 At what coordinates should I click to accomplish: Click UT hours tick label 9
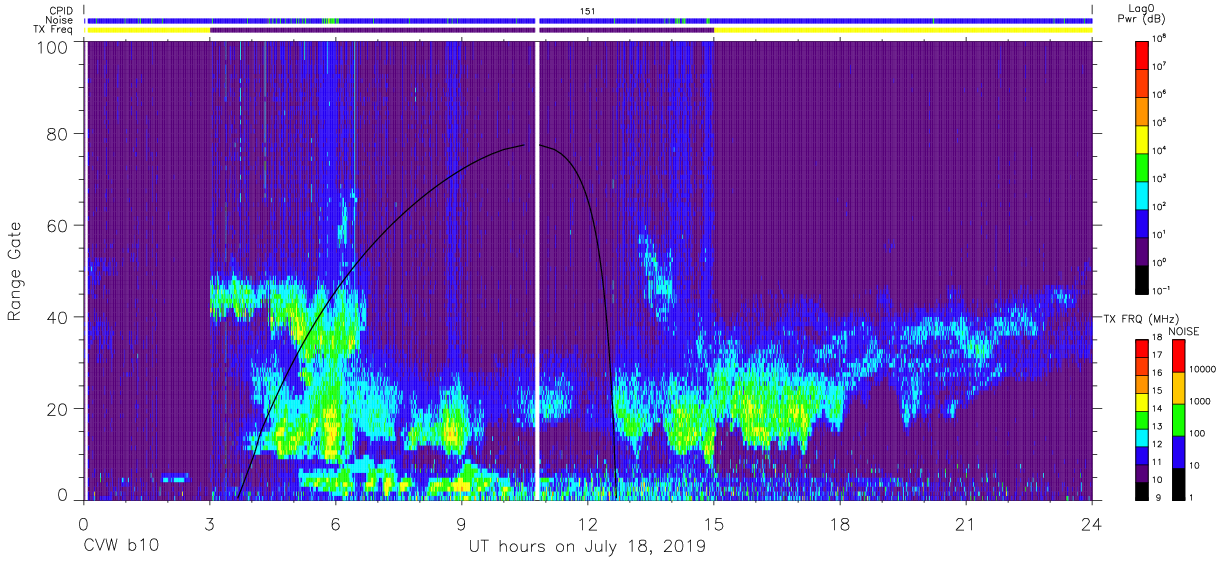tap(462, 524)
